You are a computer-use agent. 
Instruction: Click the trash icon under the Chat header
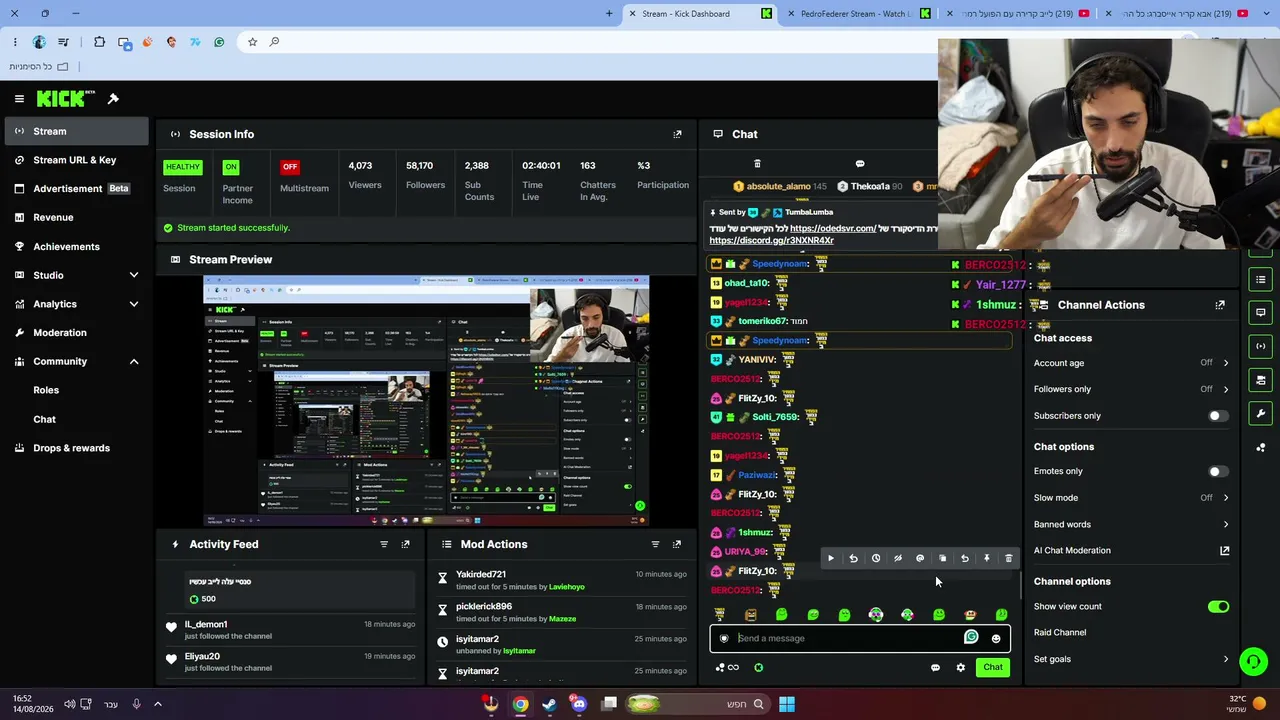click(757, 164)
